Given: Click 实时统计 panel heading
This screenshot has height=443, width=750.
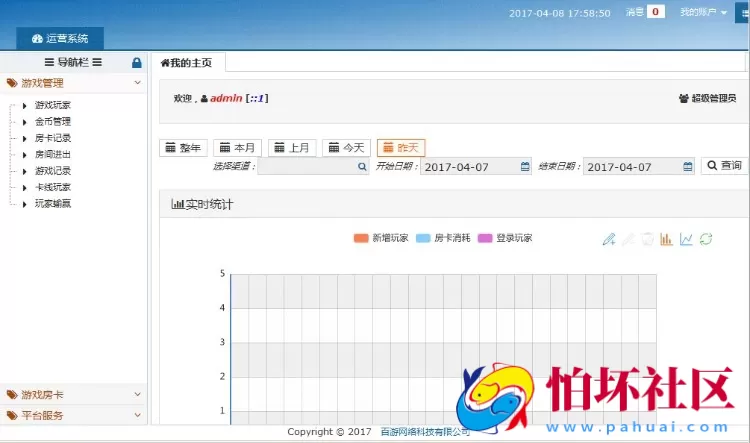Looking at the screenshot, I should click(202, 204).
